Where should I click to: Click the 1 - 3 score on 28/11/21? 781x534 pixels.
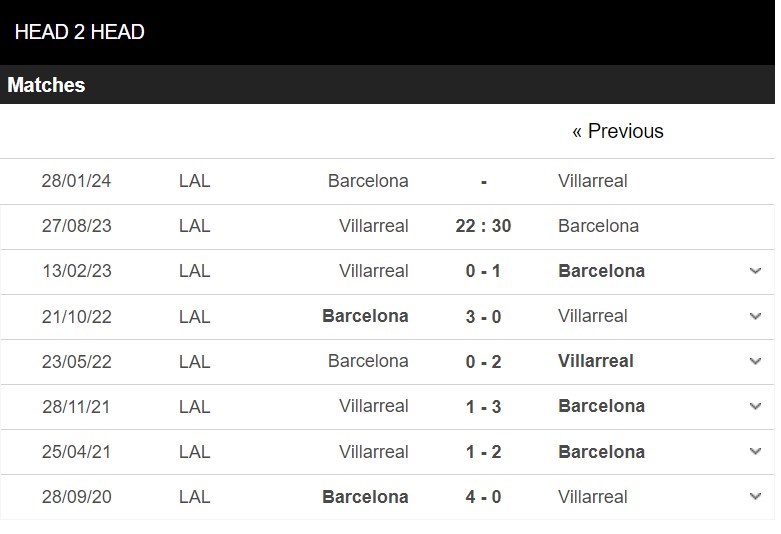tap(483, 407)
